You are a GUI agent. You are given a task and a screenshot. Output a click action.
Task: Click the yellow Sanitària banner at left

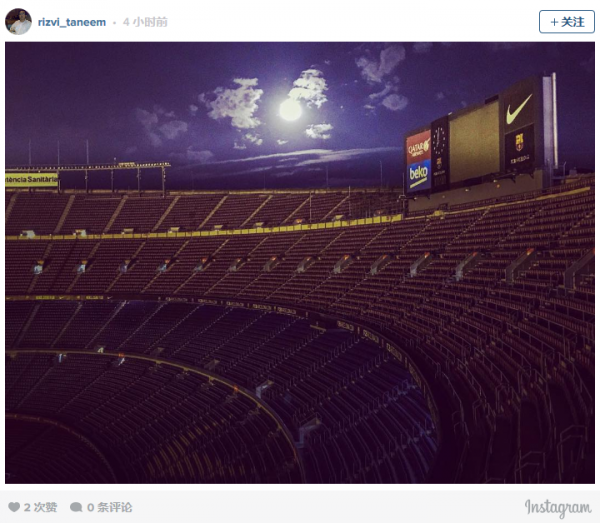pyautogui.click(x=31, y=180)
